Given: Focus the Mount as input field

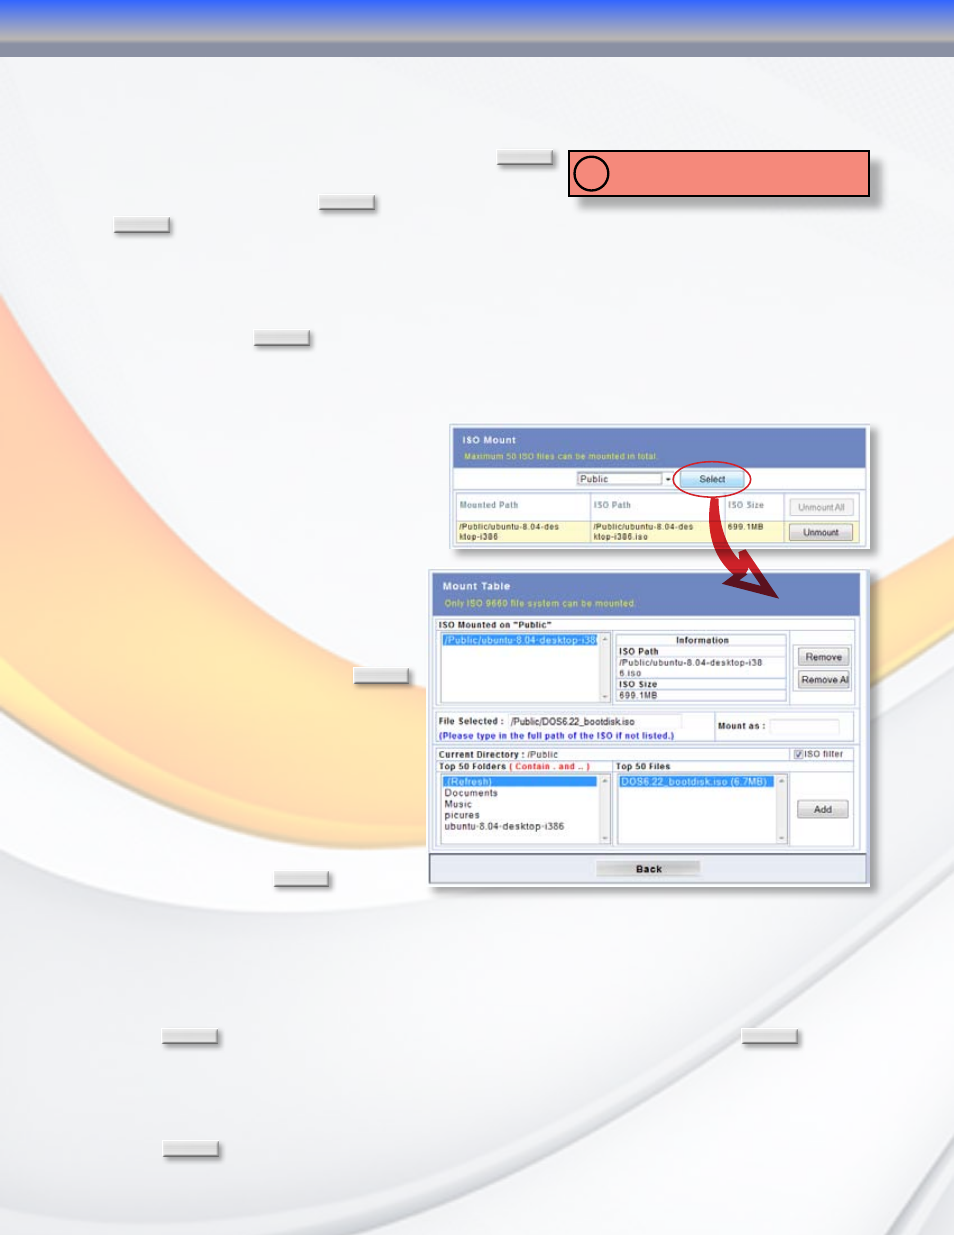Looking at the screenshot, I should tap(804, 726).
